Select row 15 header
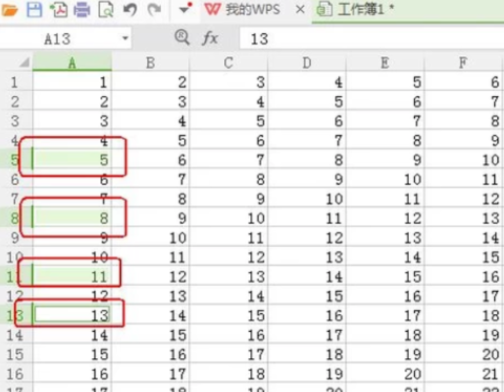This screenshot has width=504, height=392. [15, 354]
